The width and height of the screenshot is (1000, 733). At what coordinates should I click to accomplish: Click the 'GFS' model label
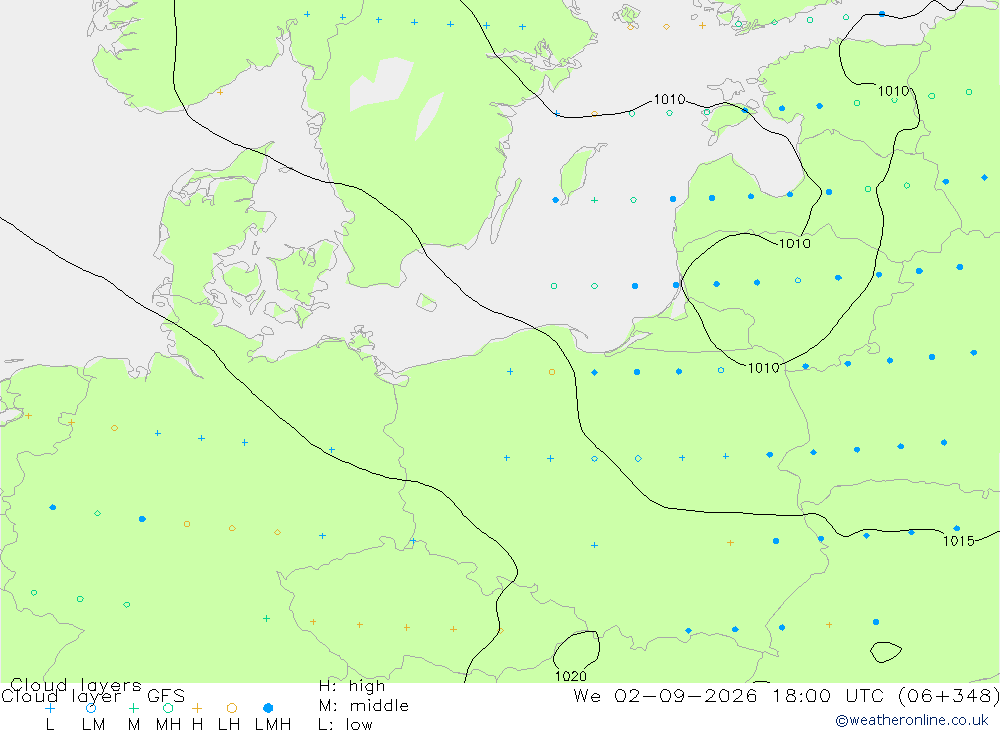pyautogui.click(x=166, y=696)
